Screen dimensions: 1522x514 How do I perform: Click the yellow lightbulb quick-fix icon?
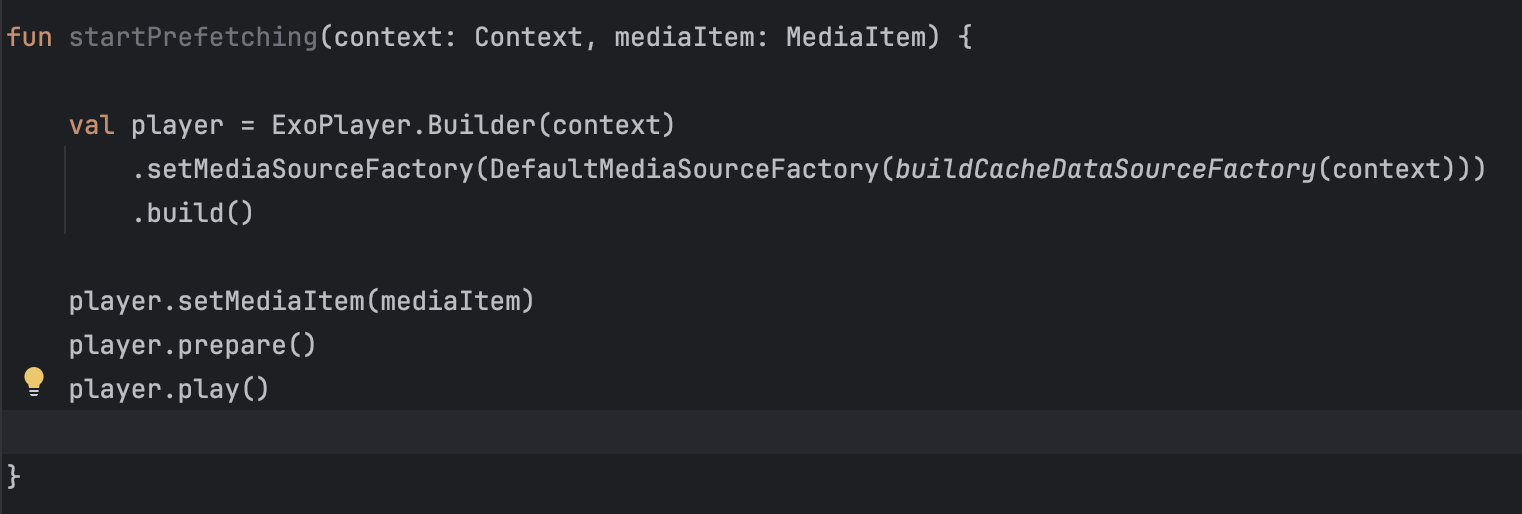coord(34,382)
